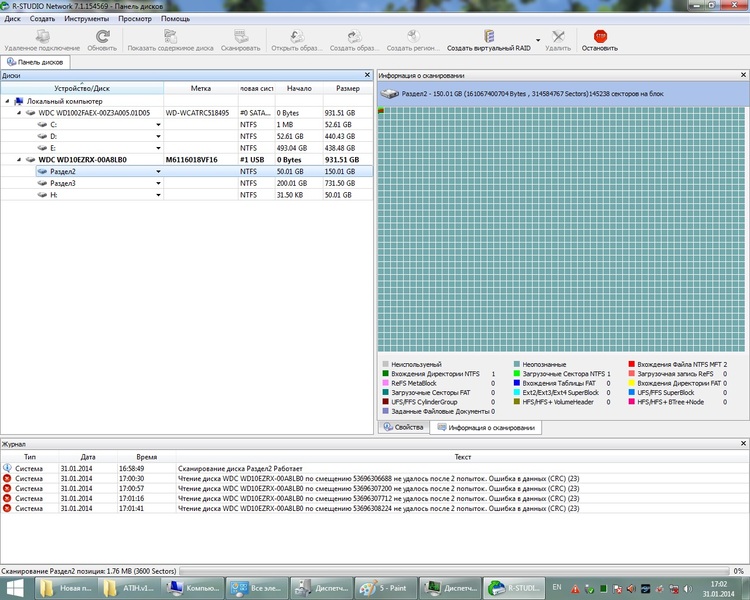The height and width of the screenshot is (600, 750).
Task: Click the Create region (Создать регион) icon
Action: tap(412, 37)
